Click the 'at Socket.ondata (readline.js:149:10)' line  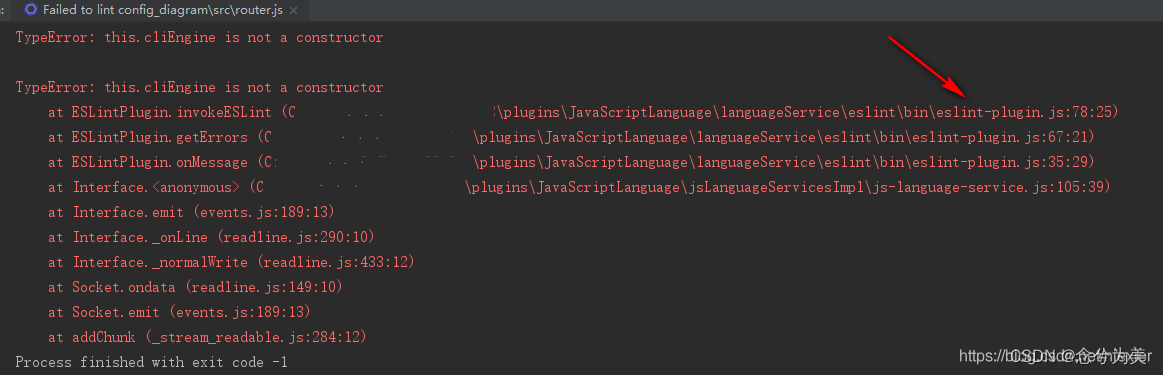tap(195, 287)
